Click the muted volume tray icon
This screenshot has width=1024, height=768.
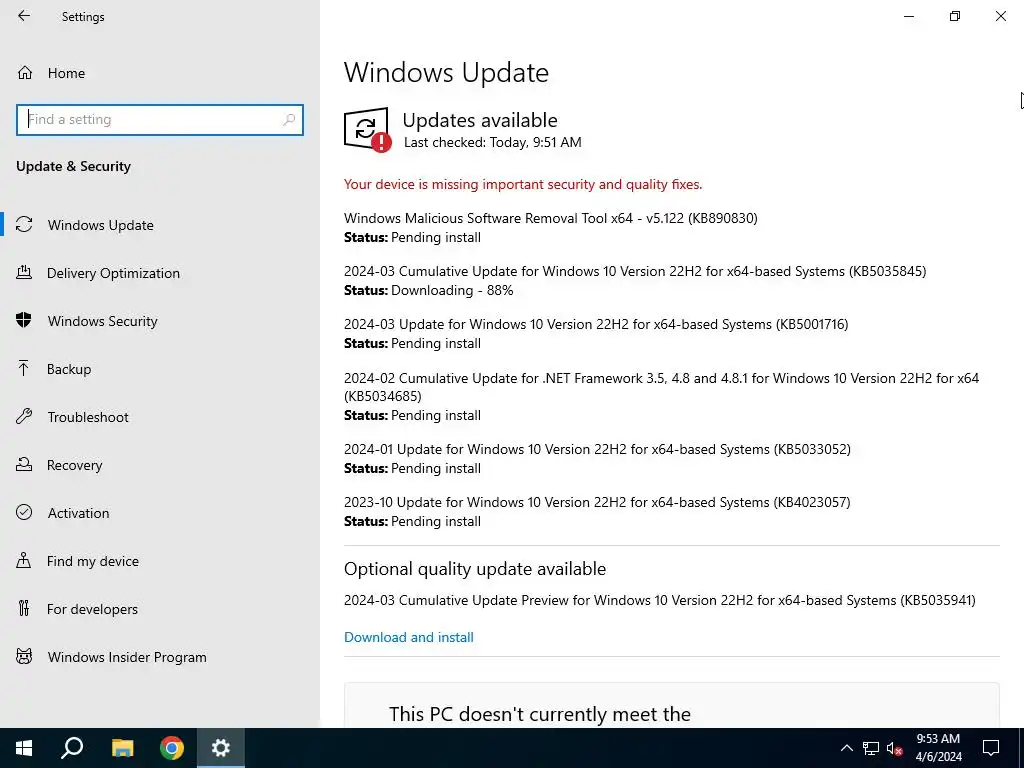click(894, 748)
